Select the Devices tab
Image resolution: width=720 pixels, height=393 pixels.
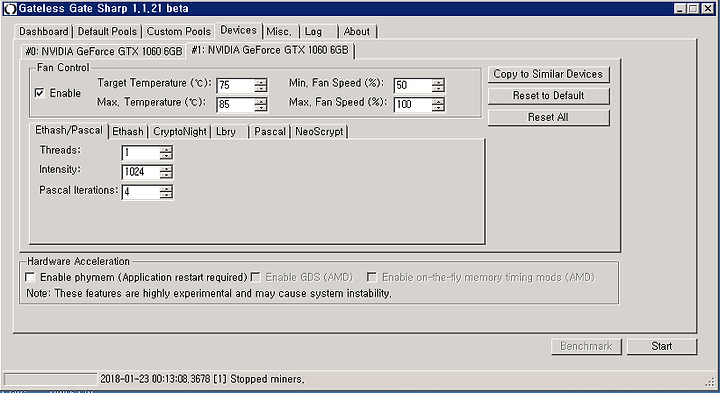pyautogui.click(x=239, y=30)
